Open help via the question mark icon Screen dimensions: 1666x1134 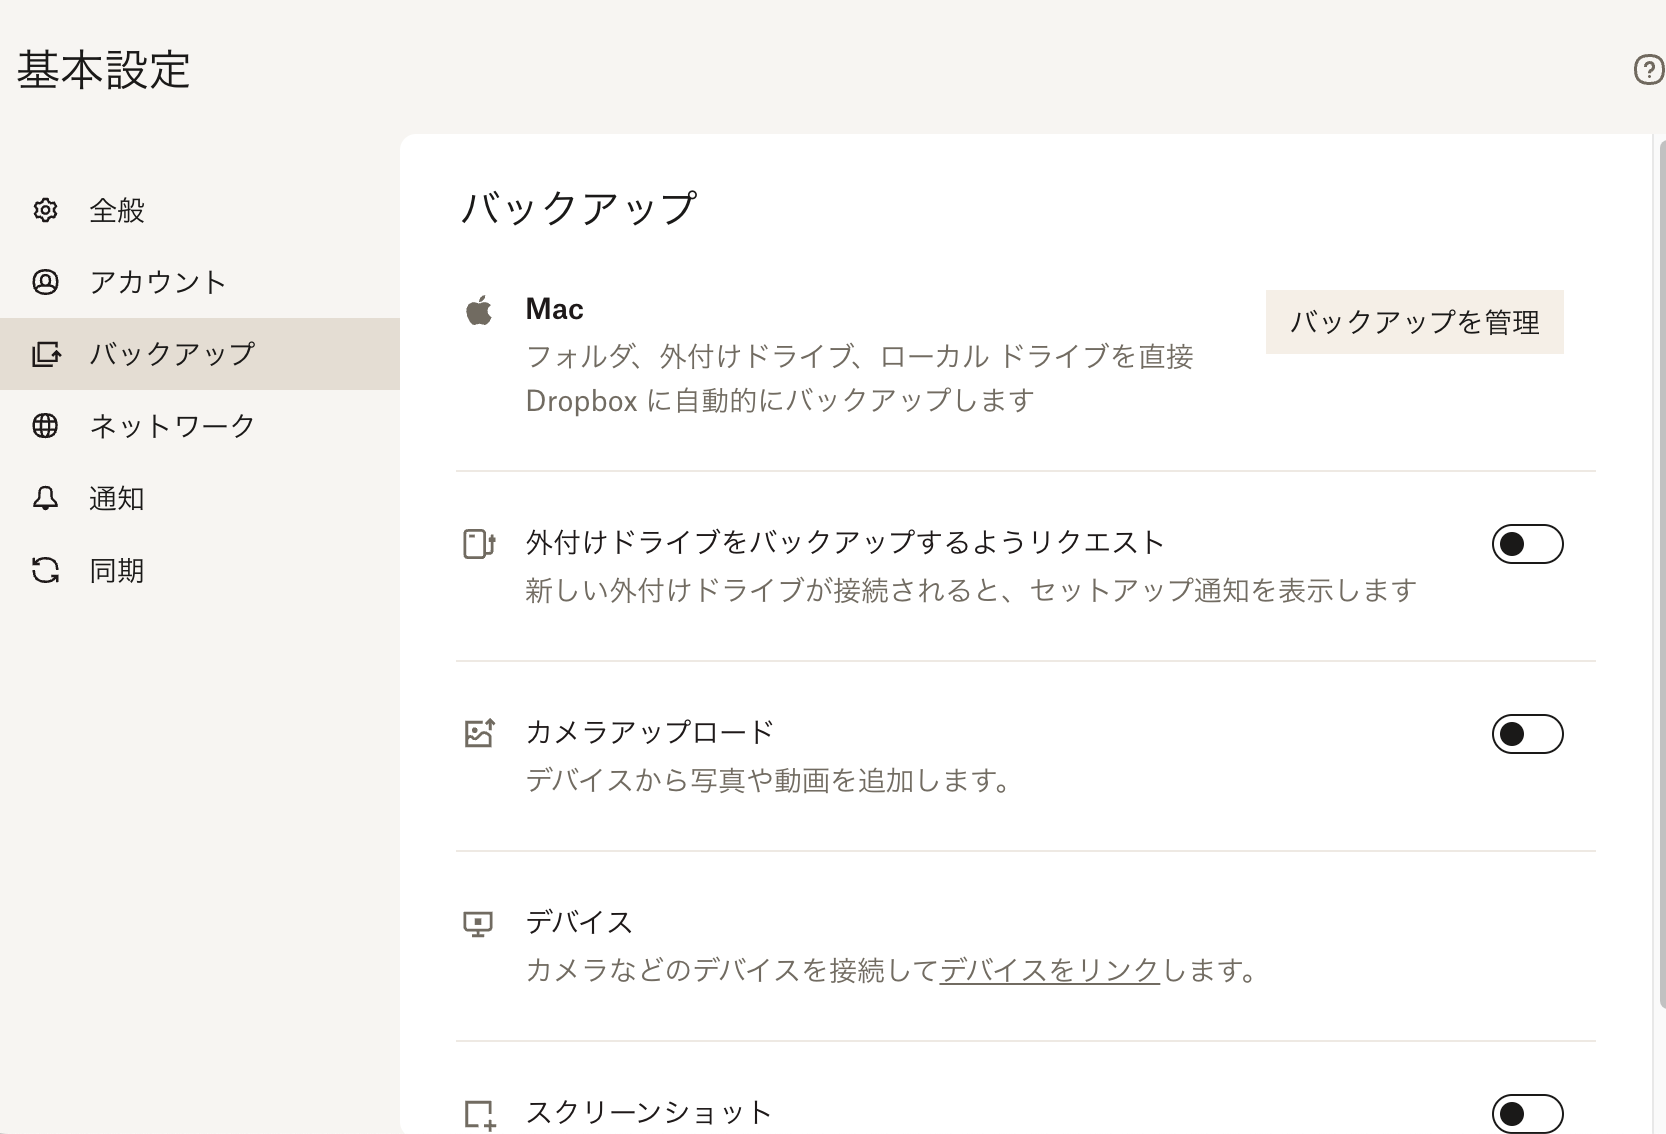[1647, 70]
